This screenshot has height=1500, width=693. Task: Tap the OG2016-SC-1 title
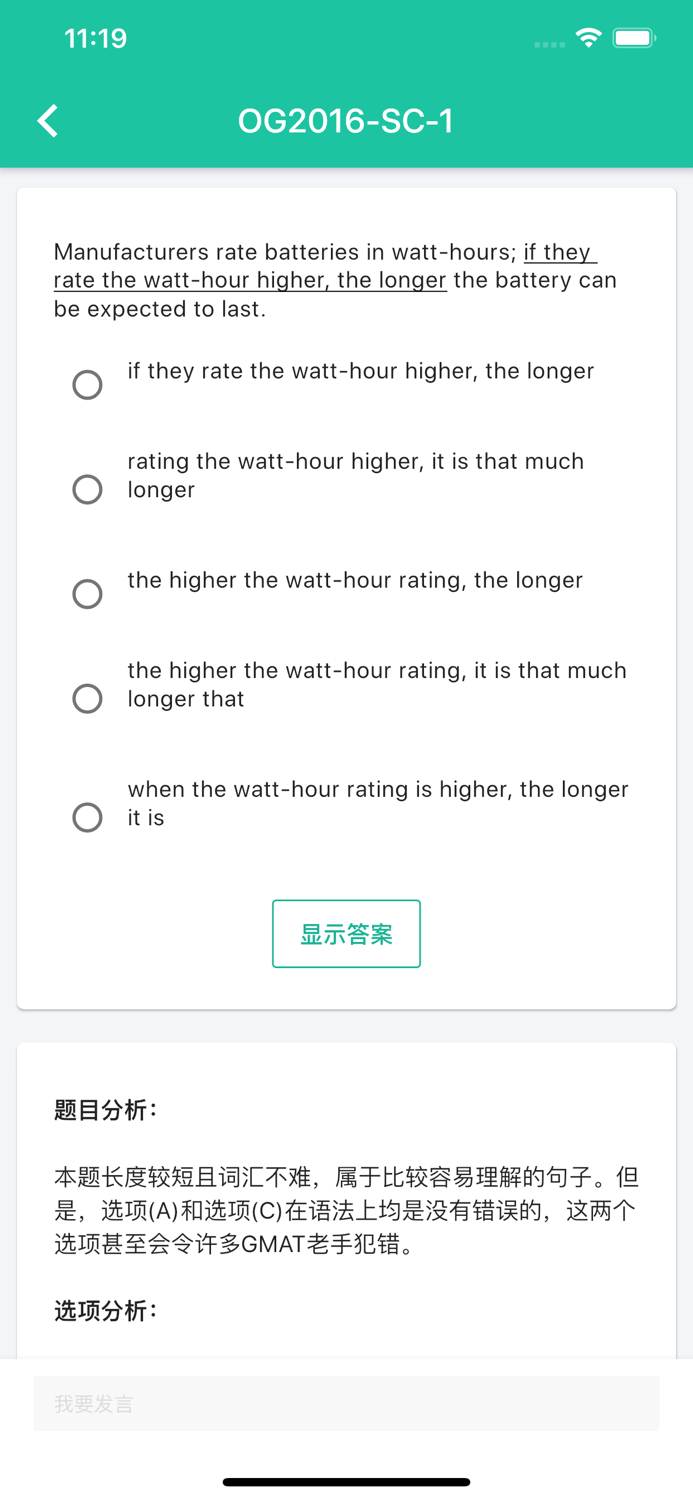346,119
